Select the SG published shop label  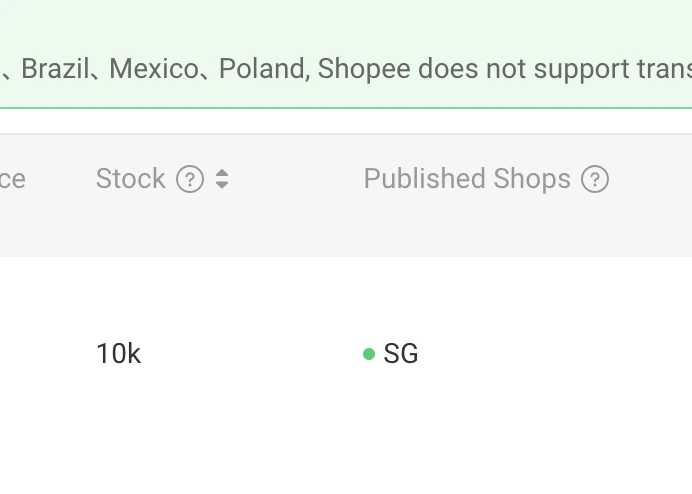click(x=401, y=353)
